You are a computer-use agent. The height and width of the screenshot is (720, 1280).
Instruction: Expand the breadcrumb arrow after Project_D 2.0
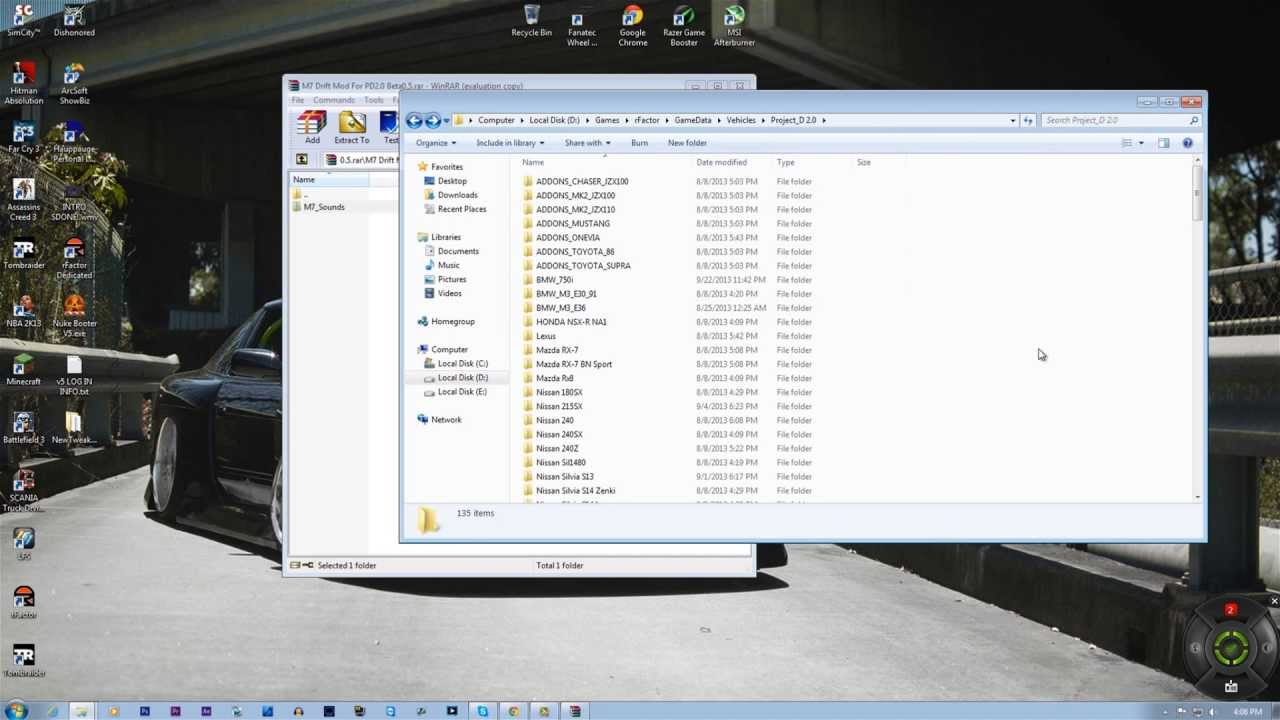[x=824, y=120]
